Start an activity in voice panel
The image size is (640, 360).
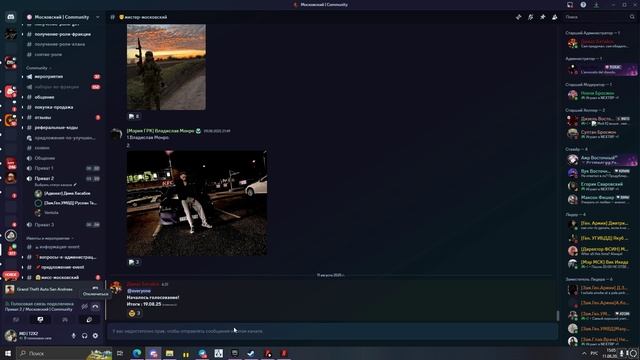point(65,320)
